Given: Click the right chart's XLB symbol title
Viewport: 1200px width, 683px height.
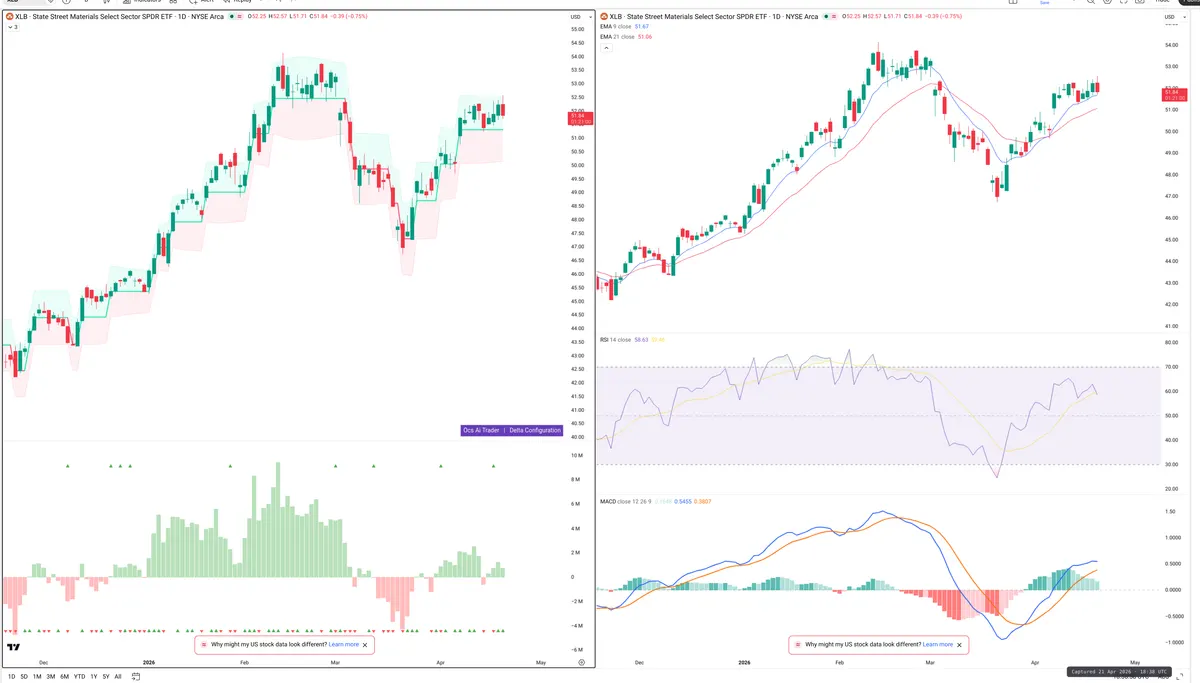Looking at the screenshot, I should (714, 16).
